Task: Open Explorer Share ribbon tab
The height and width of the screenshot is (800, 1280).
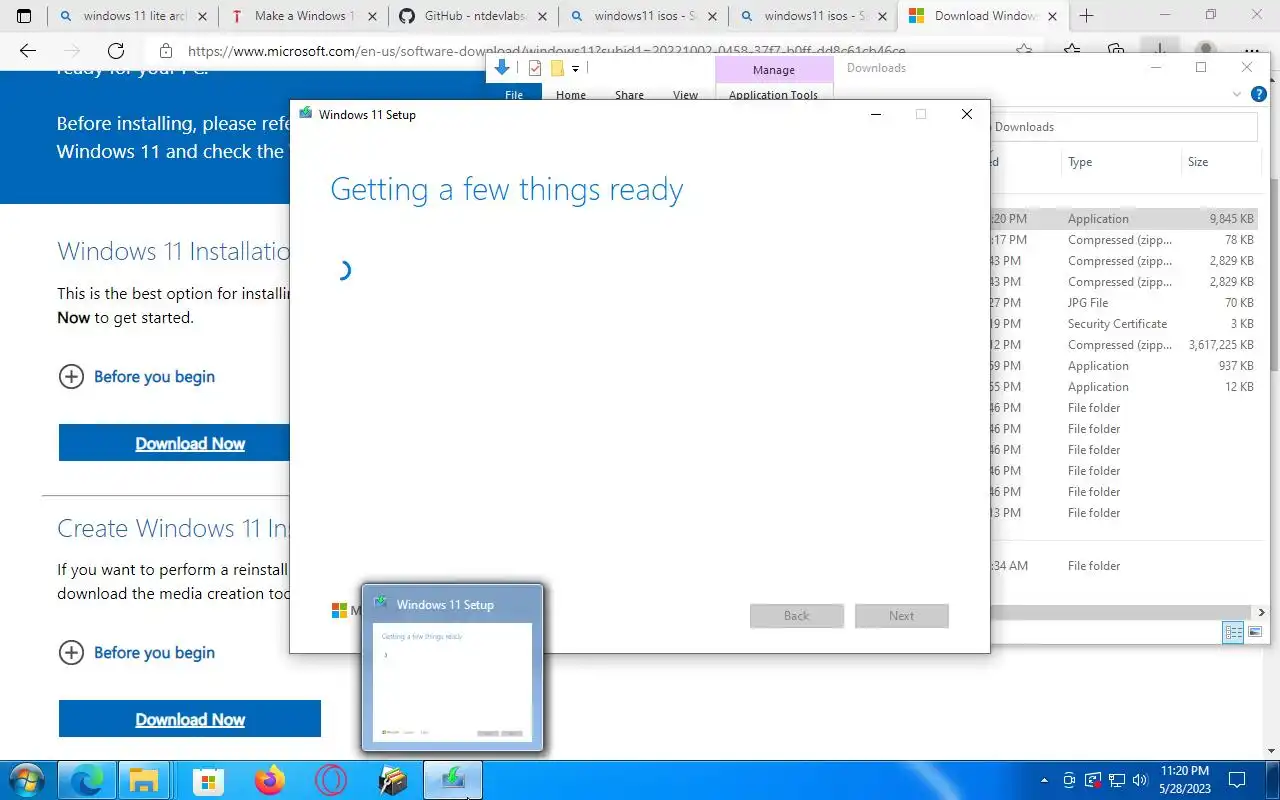Action: point(629,95)
